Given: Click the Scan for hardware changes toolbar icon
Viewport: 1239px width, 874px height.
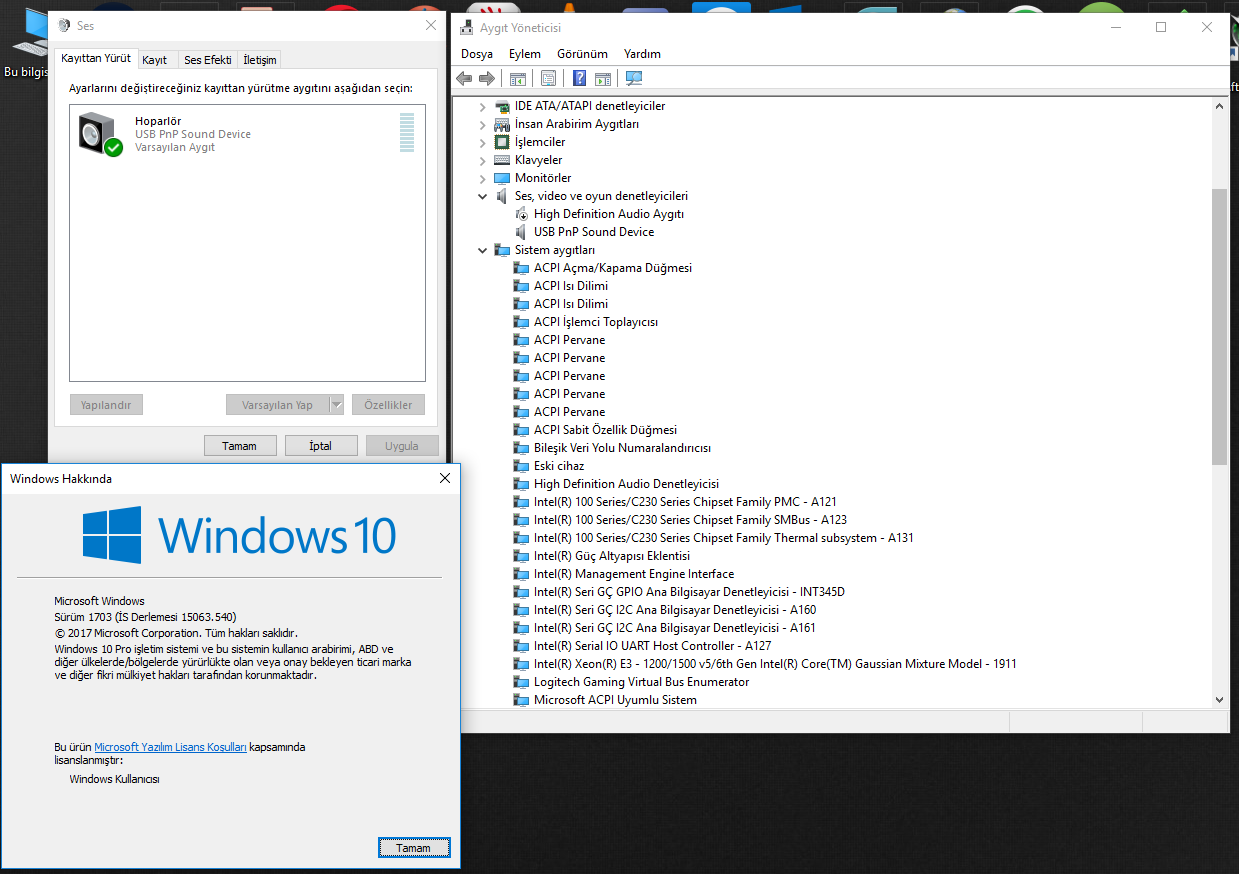Looking at the screenshot, I should (x=634, y=79).
